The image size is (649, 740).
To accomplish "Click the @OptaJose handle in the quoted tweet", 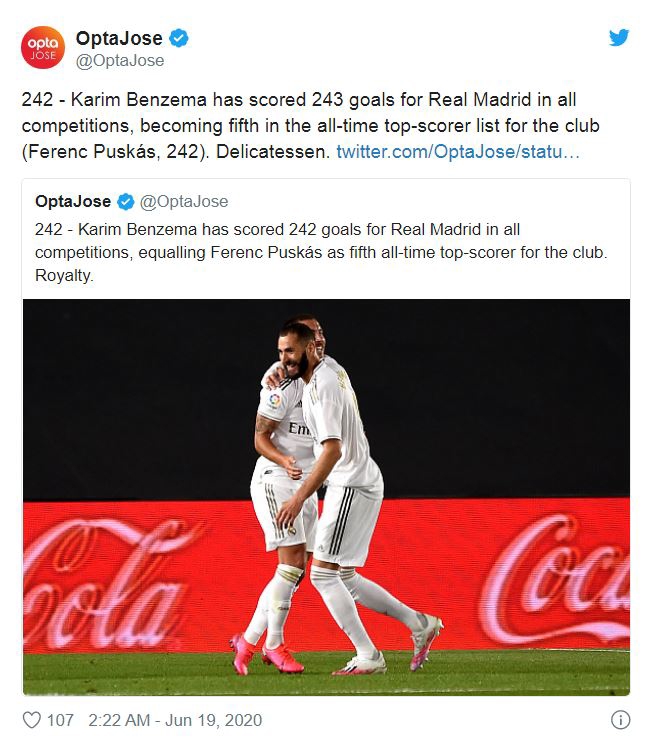I will [184, 202].
